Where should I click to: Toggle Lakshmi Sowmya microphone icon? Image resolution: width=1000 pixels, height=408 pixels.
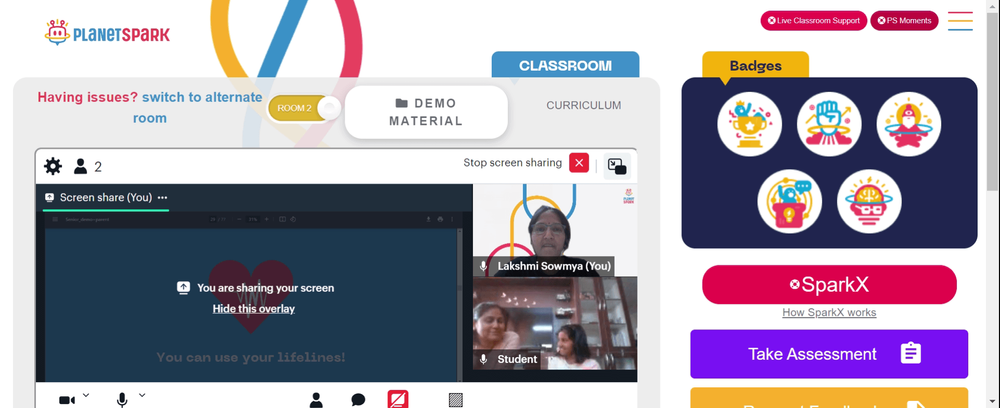coord(484,266)
